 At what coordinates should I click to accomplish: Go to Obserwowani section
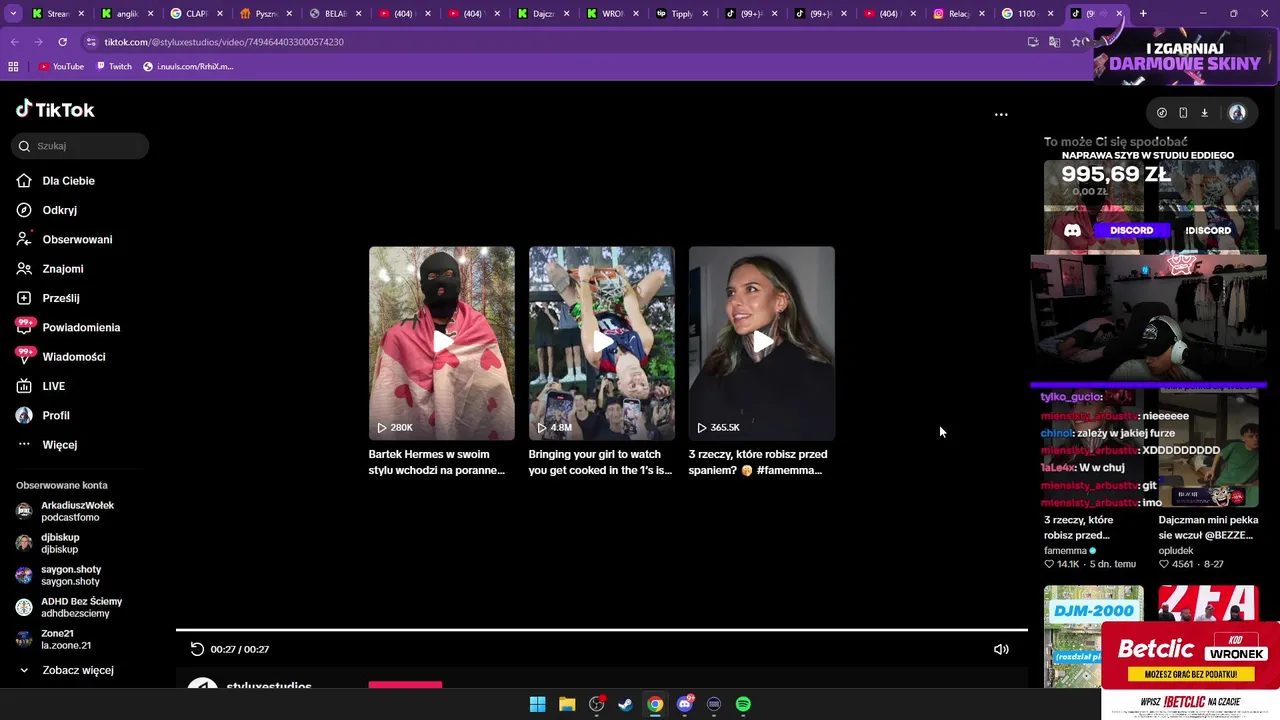(77, 240)
